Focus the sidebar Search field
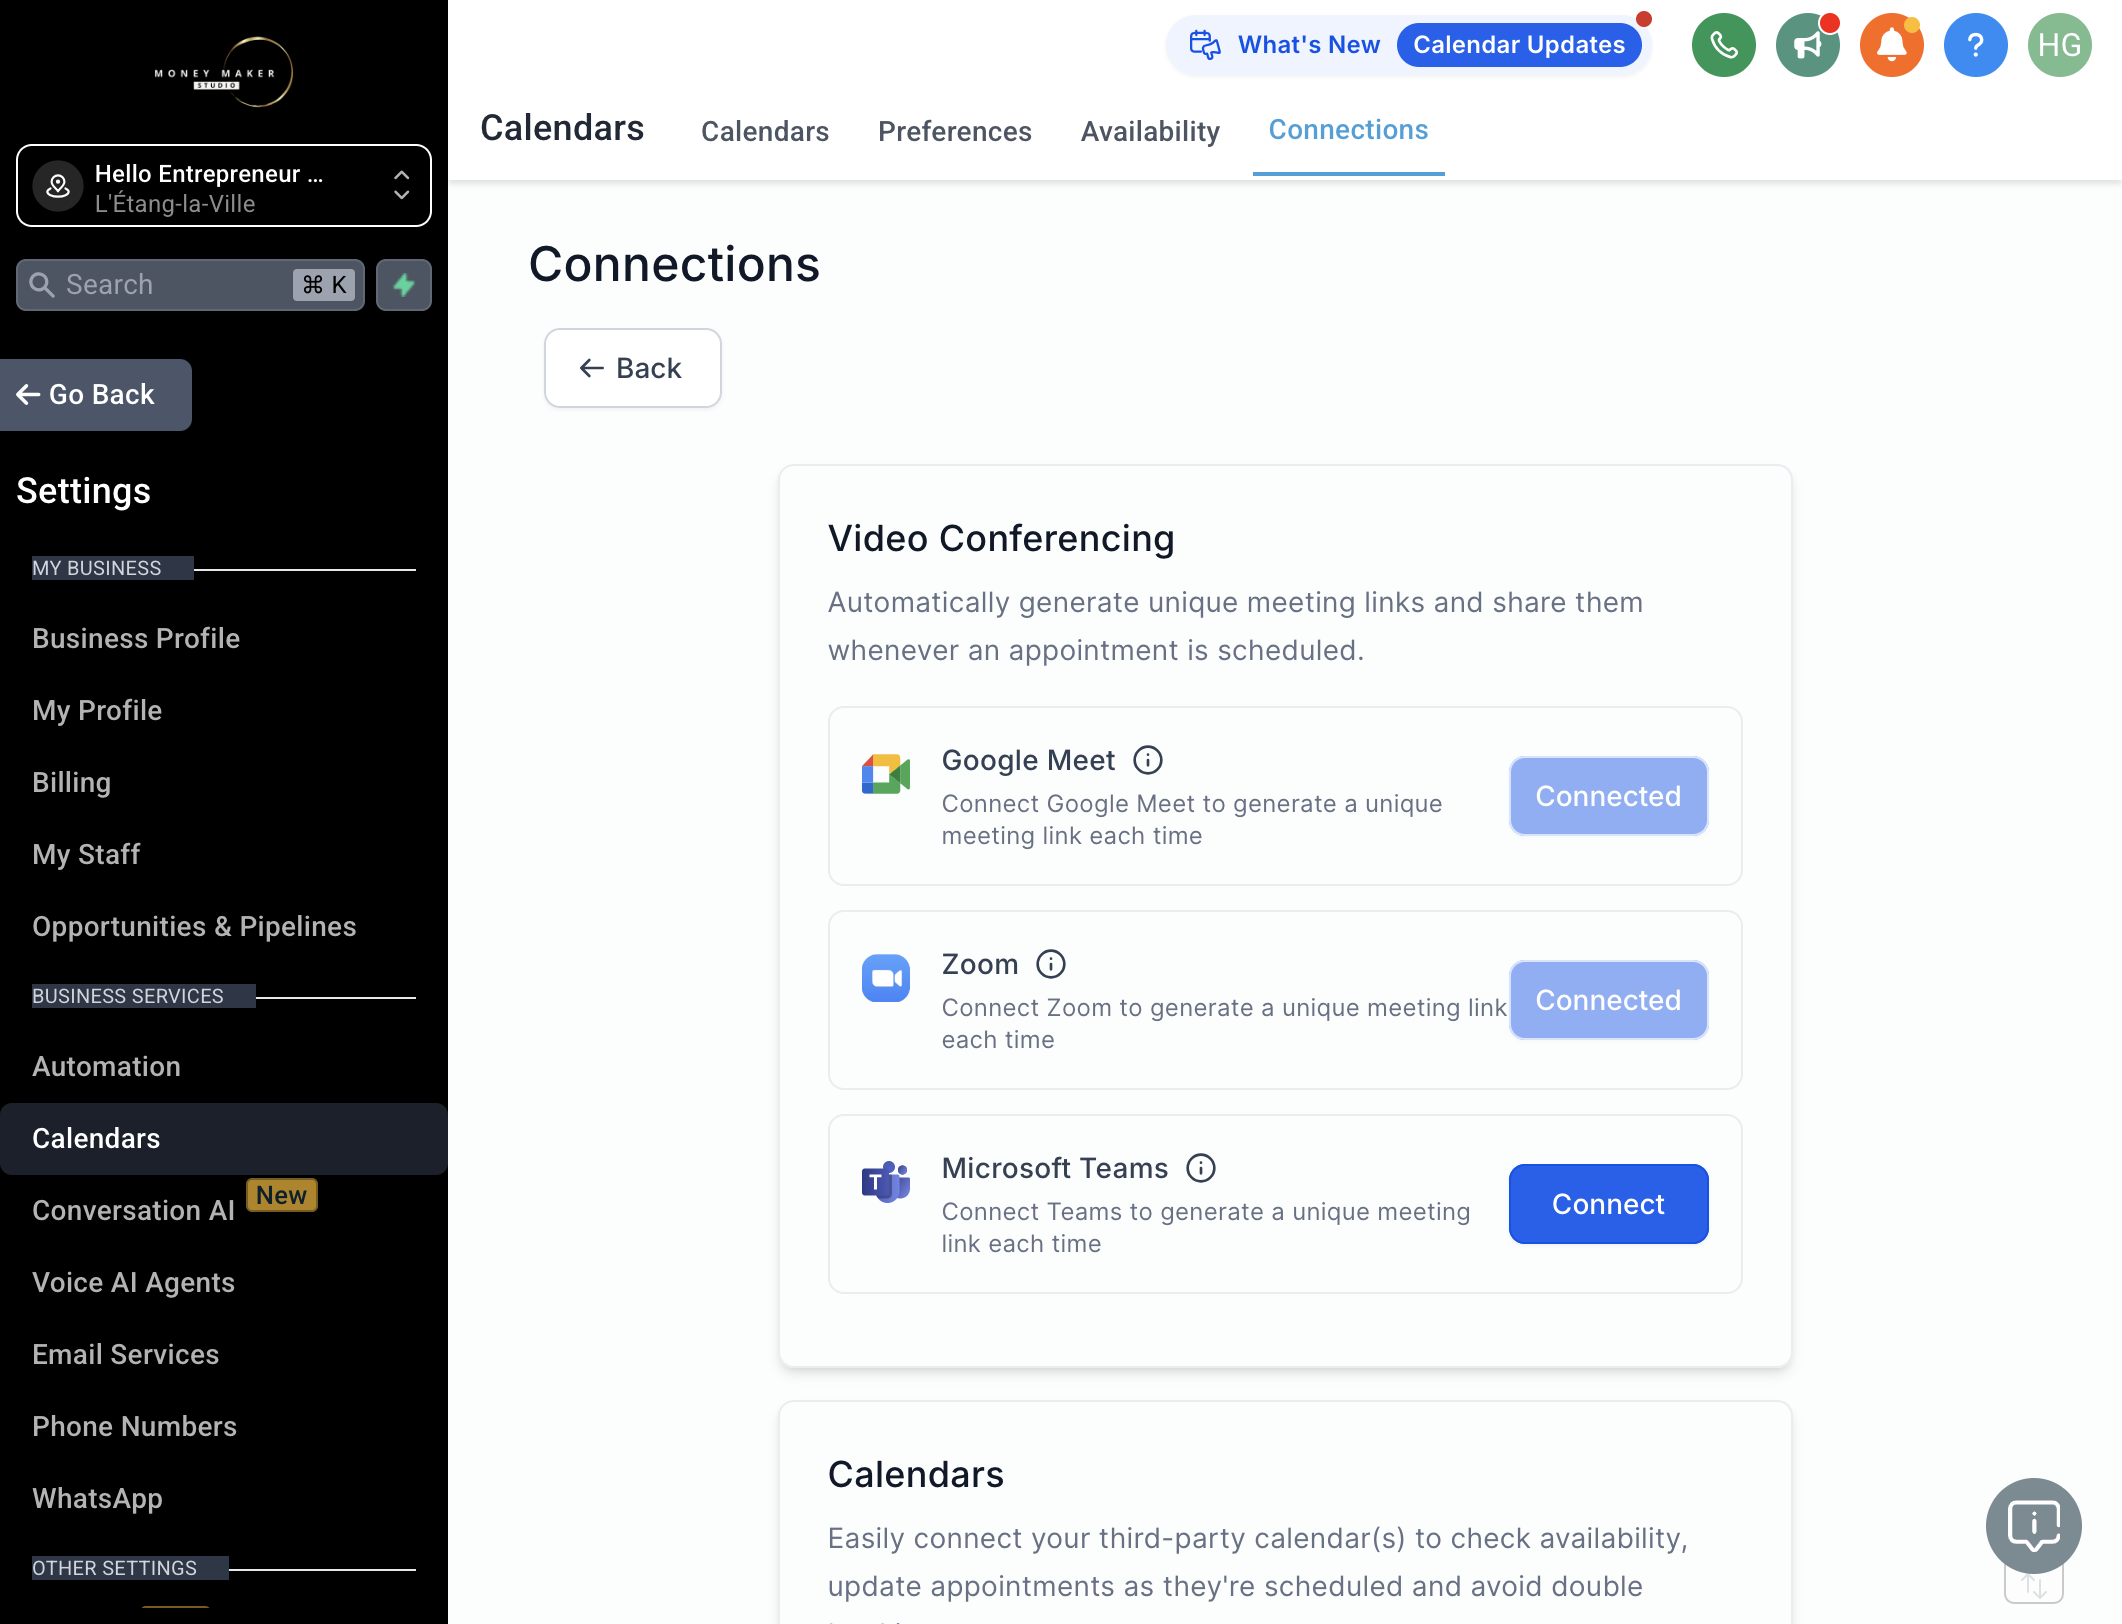The width and height of the screenshot is (2122, 1624). pyautogui.click(x=190, y=285)
